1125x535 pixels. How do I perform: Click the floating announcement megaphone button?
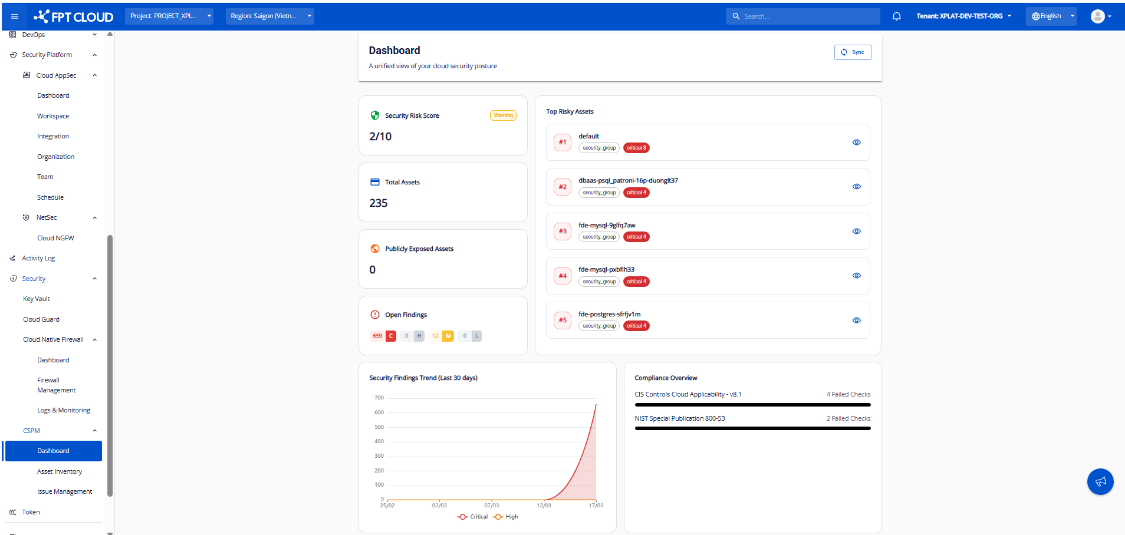(1100, 481)
